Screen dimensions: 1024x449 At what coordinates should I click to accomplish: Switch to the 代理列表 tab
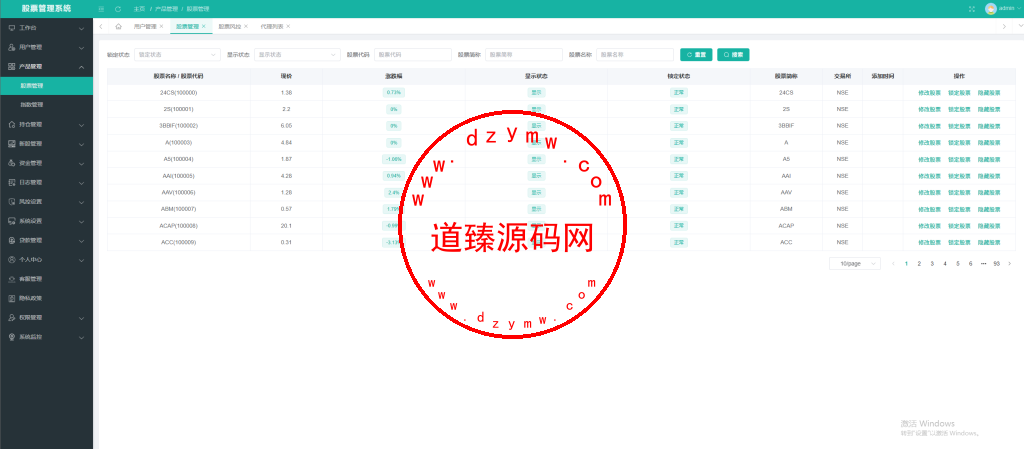[272, 26]
